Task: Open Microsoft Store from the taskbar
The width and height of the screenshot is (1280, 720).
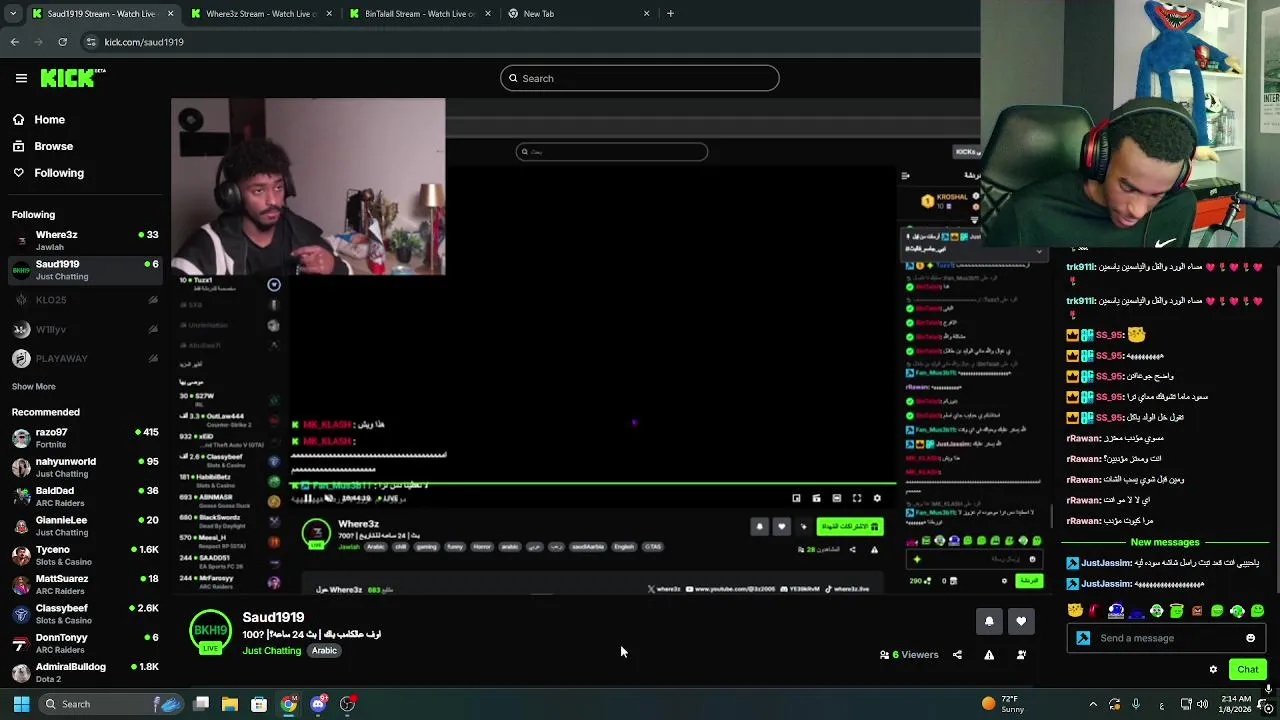Action: [x=259, y=704]
